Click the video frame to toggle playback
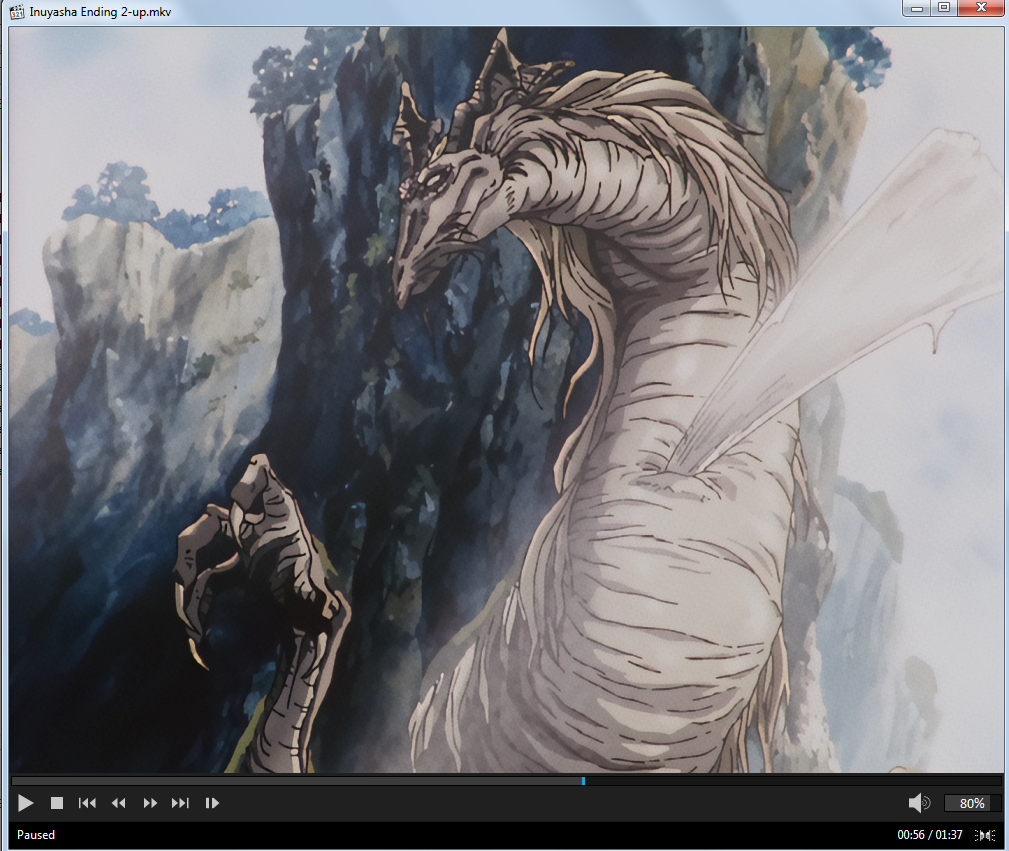Screen dimensions: 1009x851 point(505,400)
